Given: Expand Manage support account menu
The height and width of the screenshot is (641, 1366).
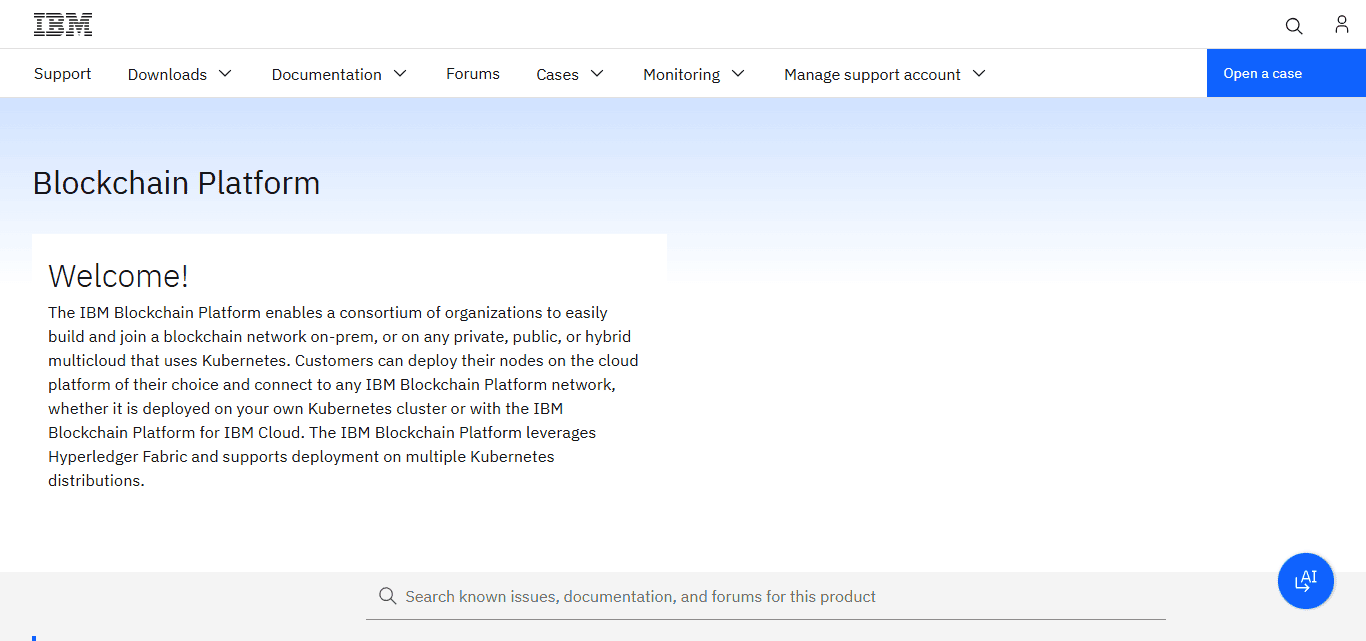Looking at the screenshot, I should coord(885,74).
